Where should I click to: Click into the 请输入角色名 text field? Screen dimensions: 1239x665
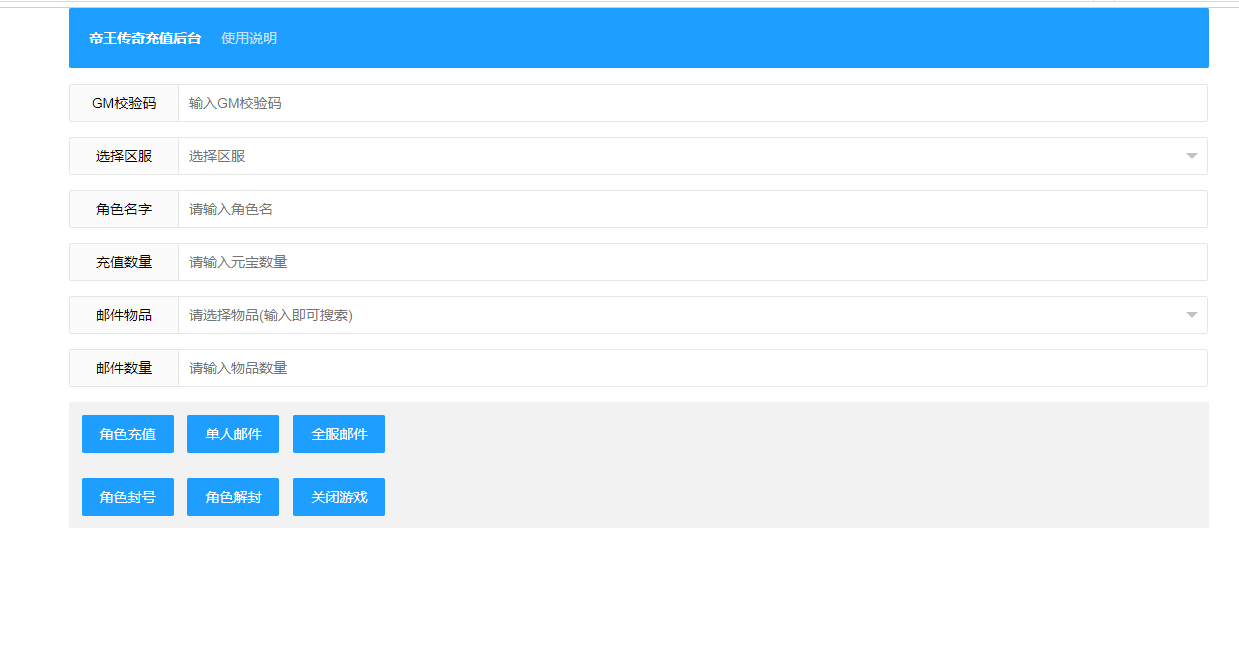pyautogui.click(x=692, y=209)
